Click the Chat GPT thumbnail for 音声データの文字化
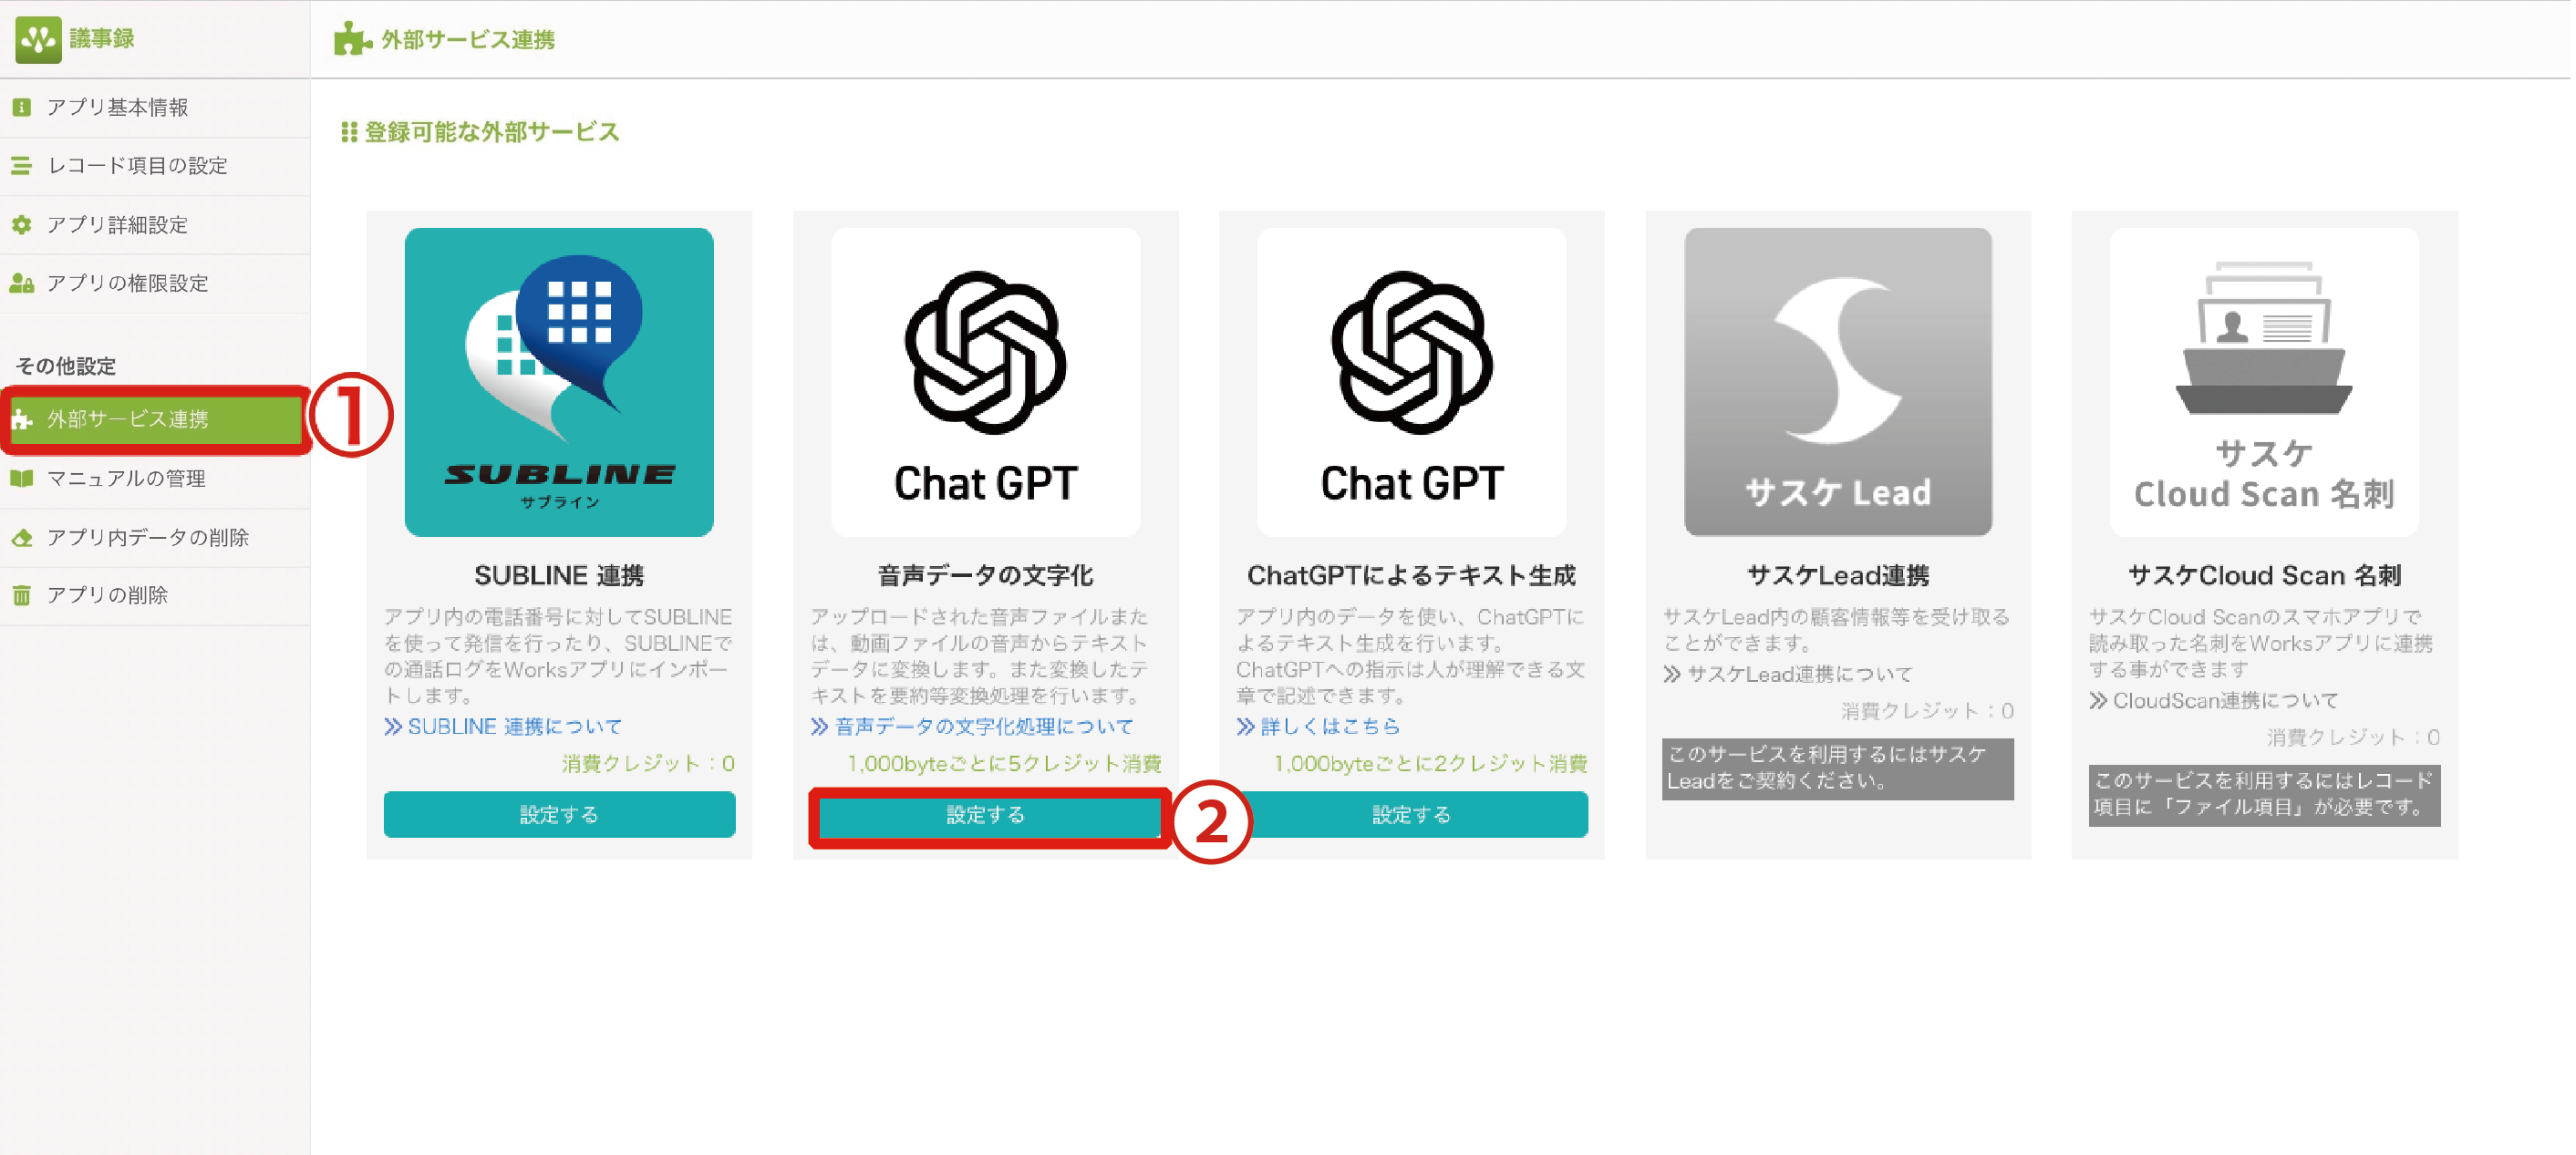This screenshot has width=2576, height=1155. click(985, 382)
